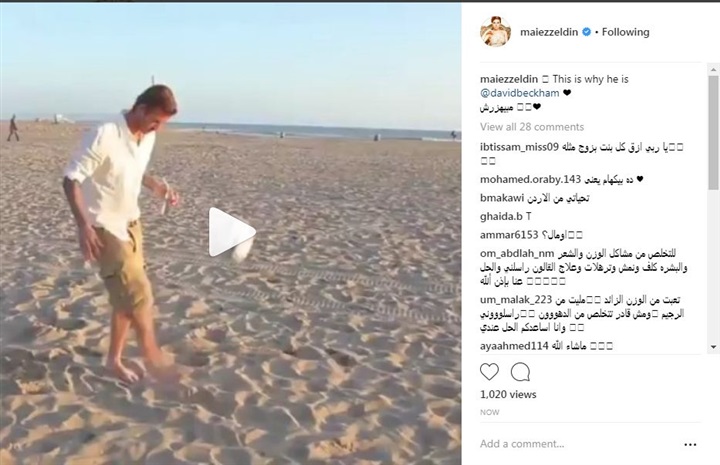Click the NOW timestamp link
The width and height of the screenshot is (720, 465).
tap(489, 412)
